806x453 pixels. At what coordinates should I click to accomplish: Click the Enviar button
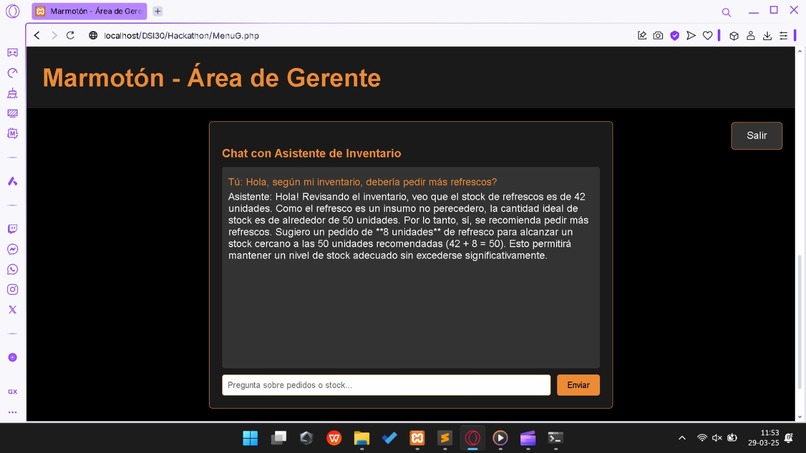pos(578,385)
